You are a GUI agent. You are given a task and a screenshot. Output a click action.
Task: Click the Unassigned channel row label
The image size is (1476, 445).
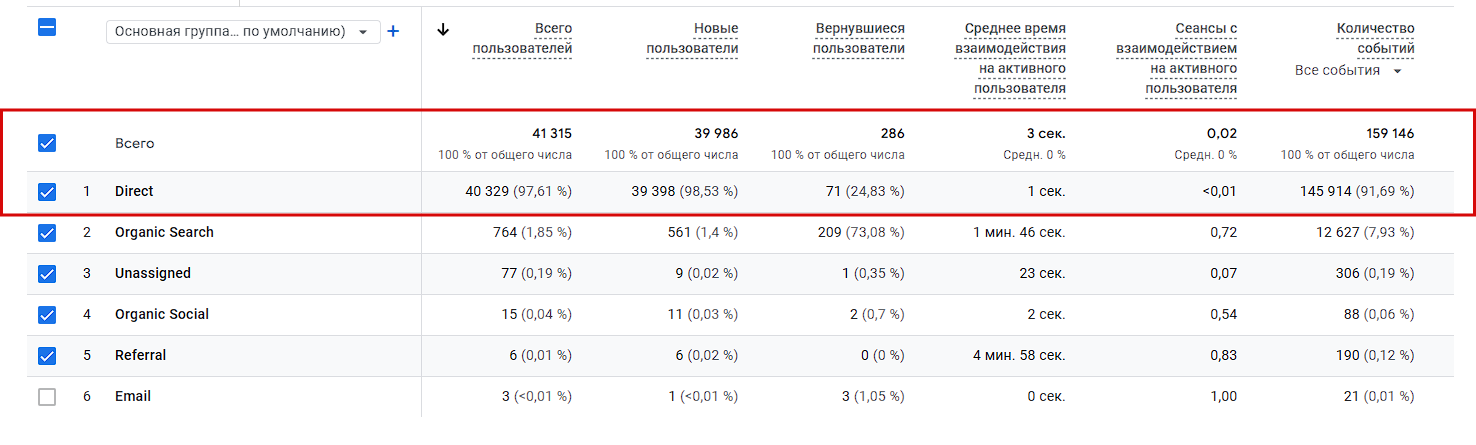(x=152, y=273)
